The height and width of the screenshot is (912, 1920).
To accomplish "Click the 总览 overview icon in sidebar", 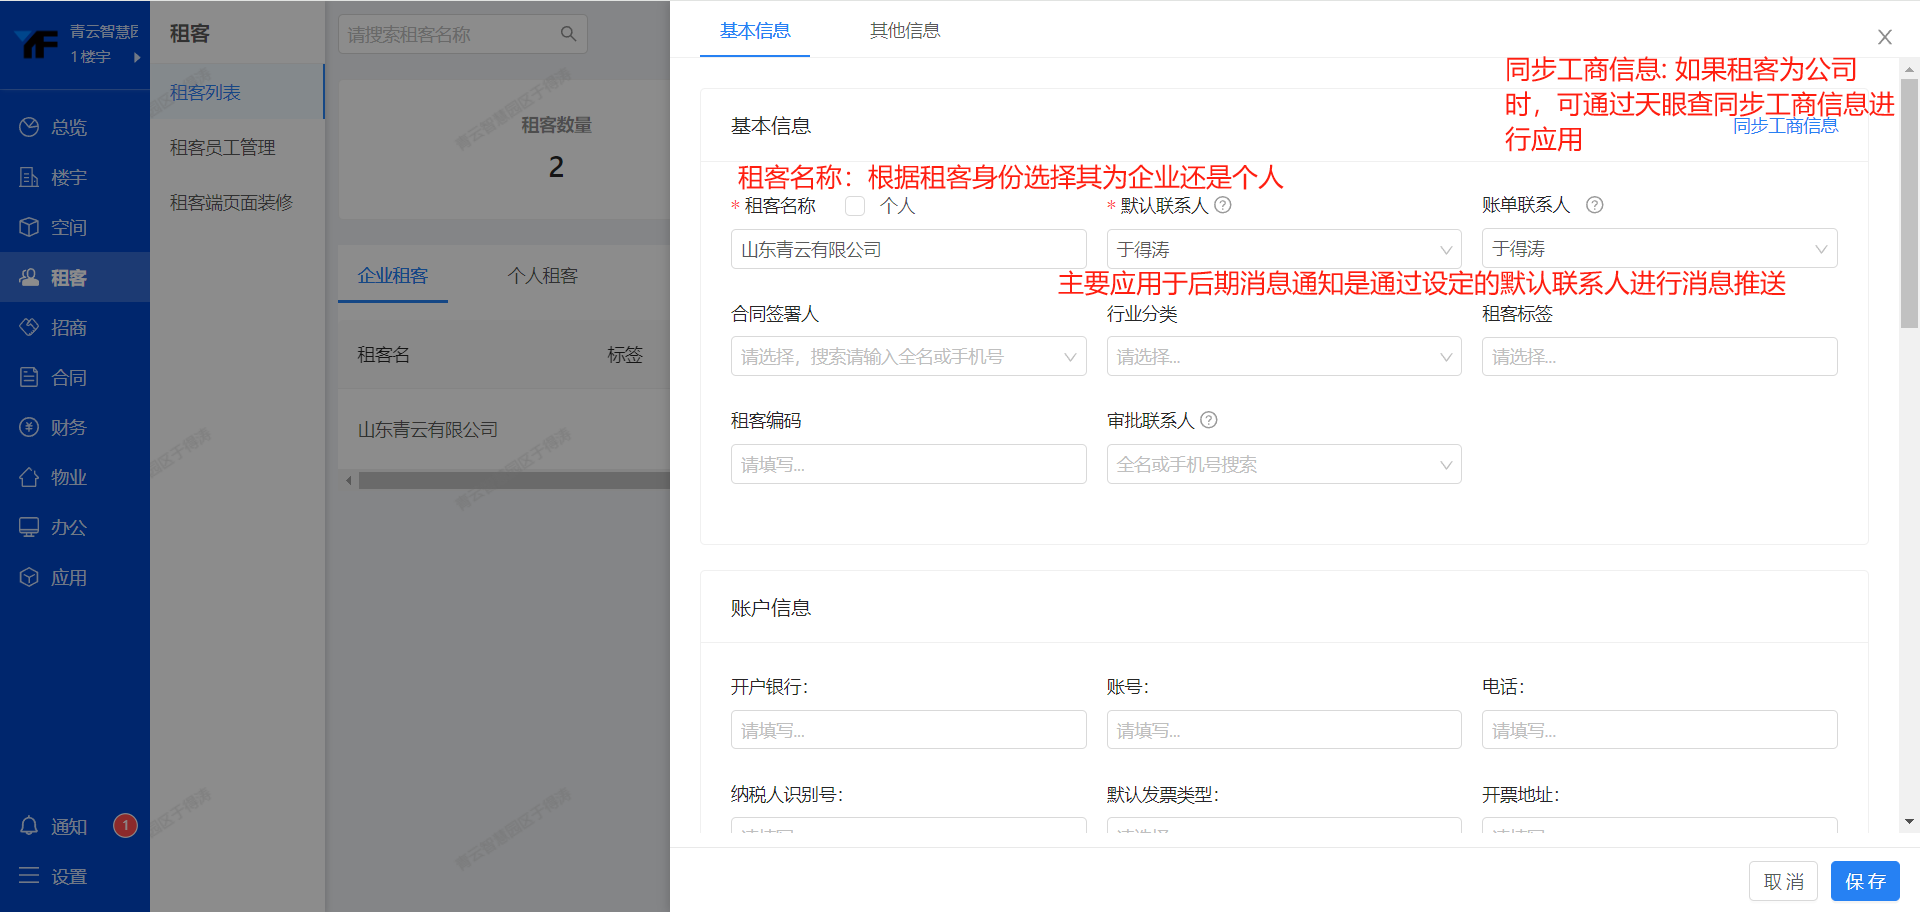I will pos(29,127).
